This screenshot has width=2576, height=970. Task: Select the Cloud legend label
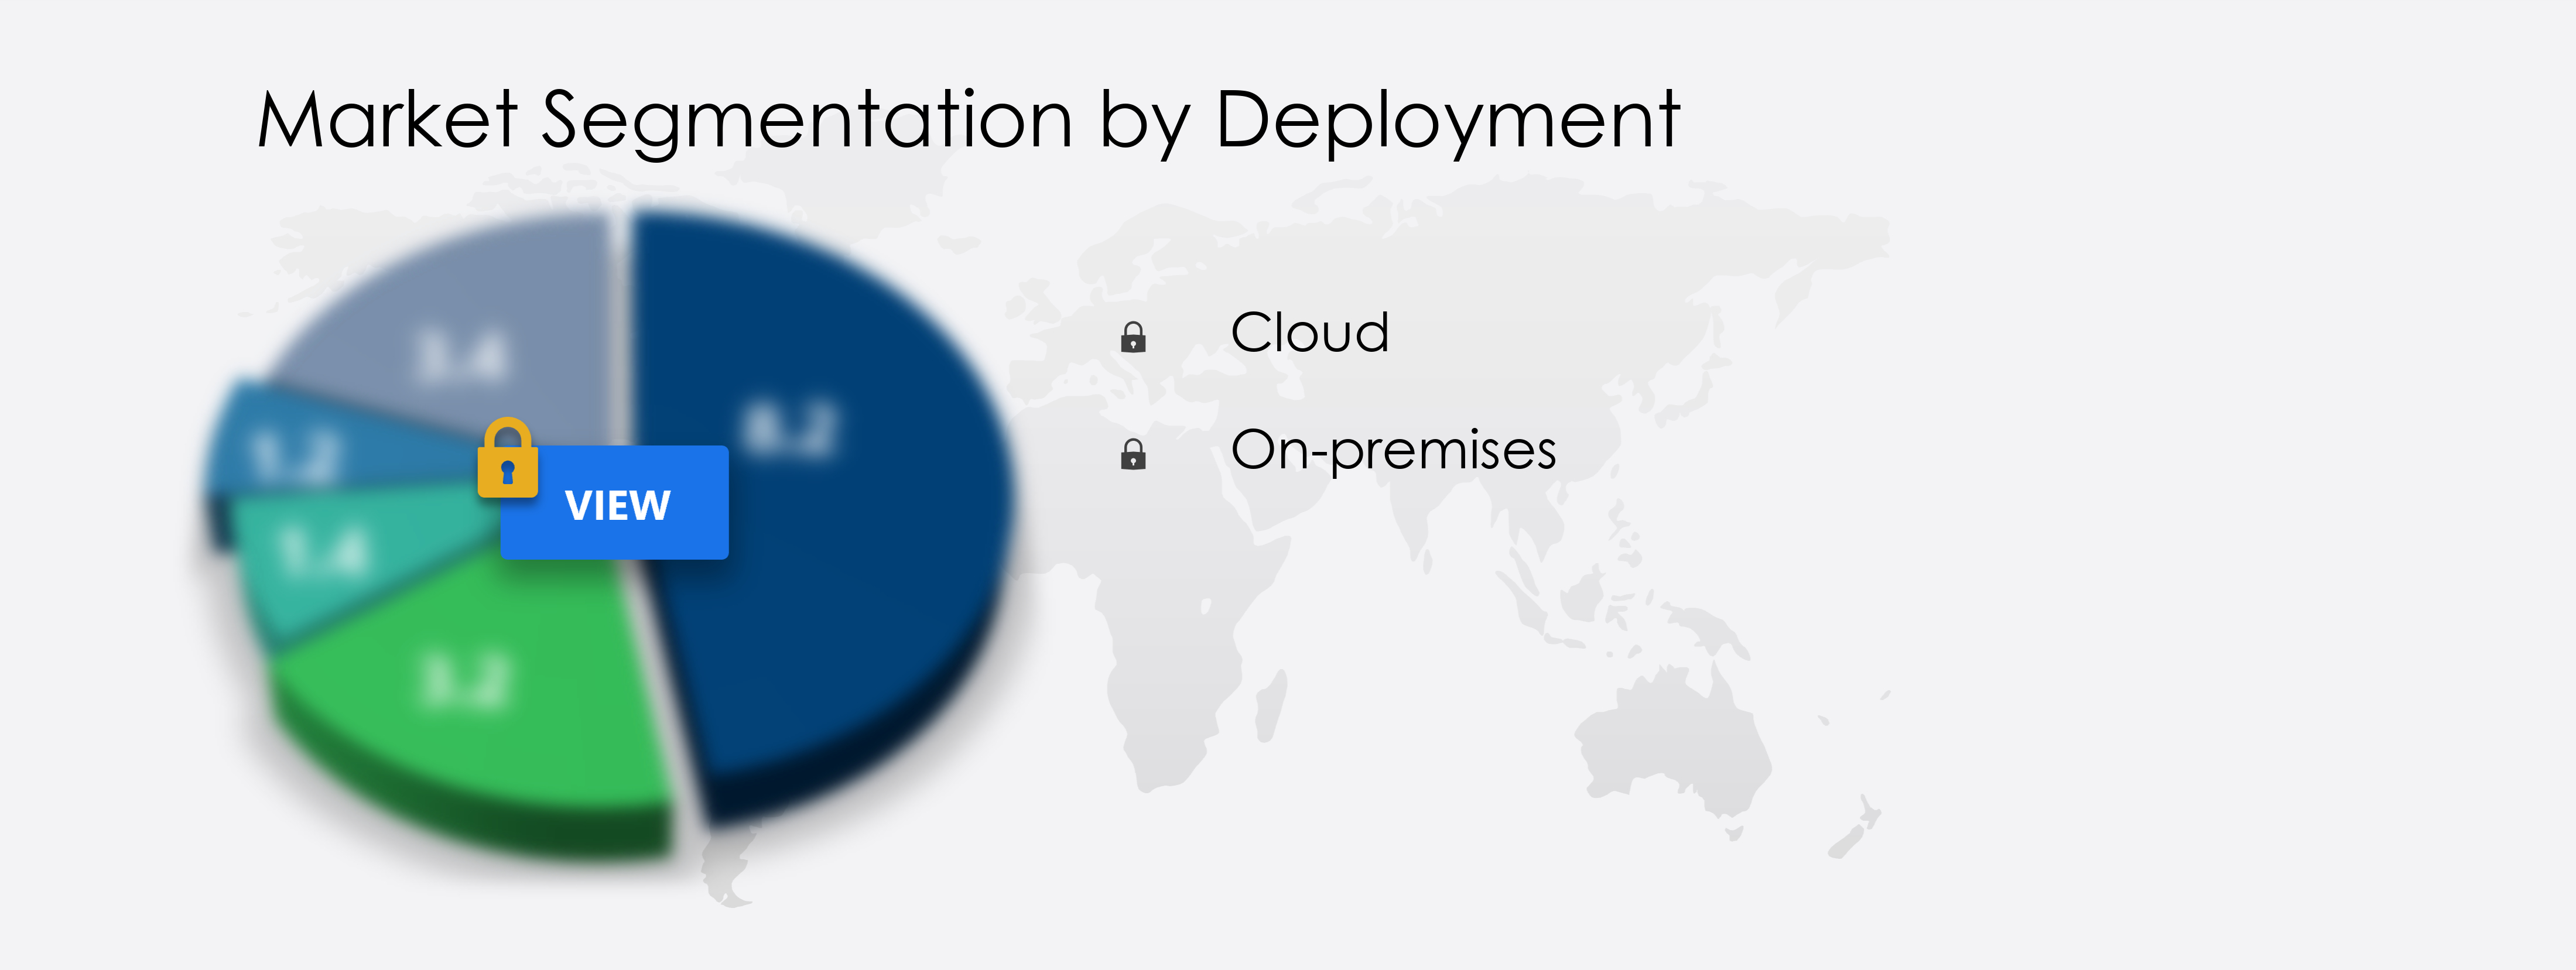coord(1309,332)
